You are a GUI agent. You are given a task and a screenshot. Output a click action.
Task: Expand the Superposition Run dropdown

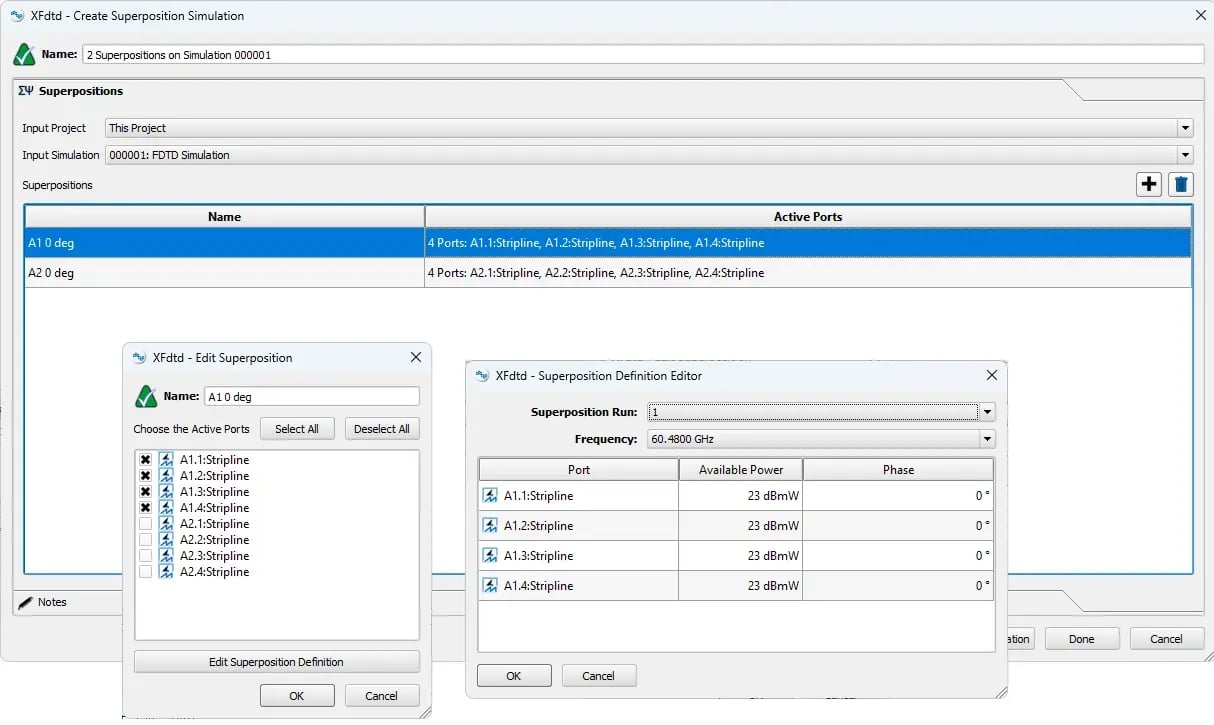point(987,412)
